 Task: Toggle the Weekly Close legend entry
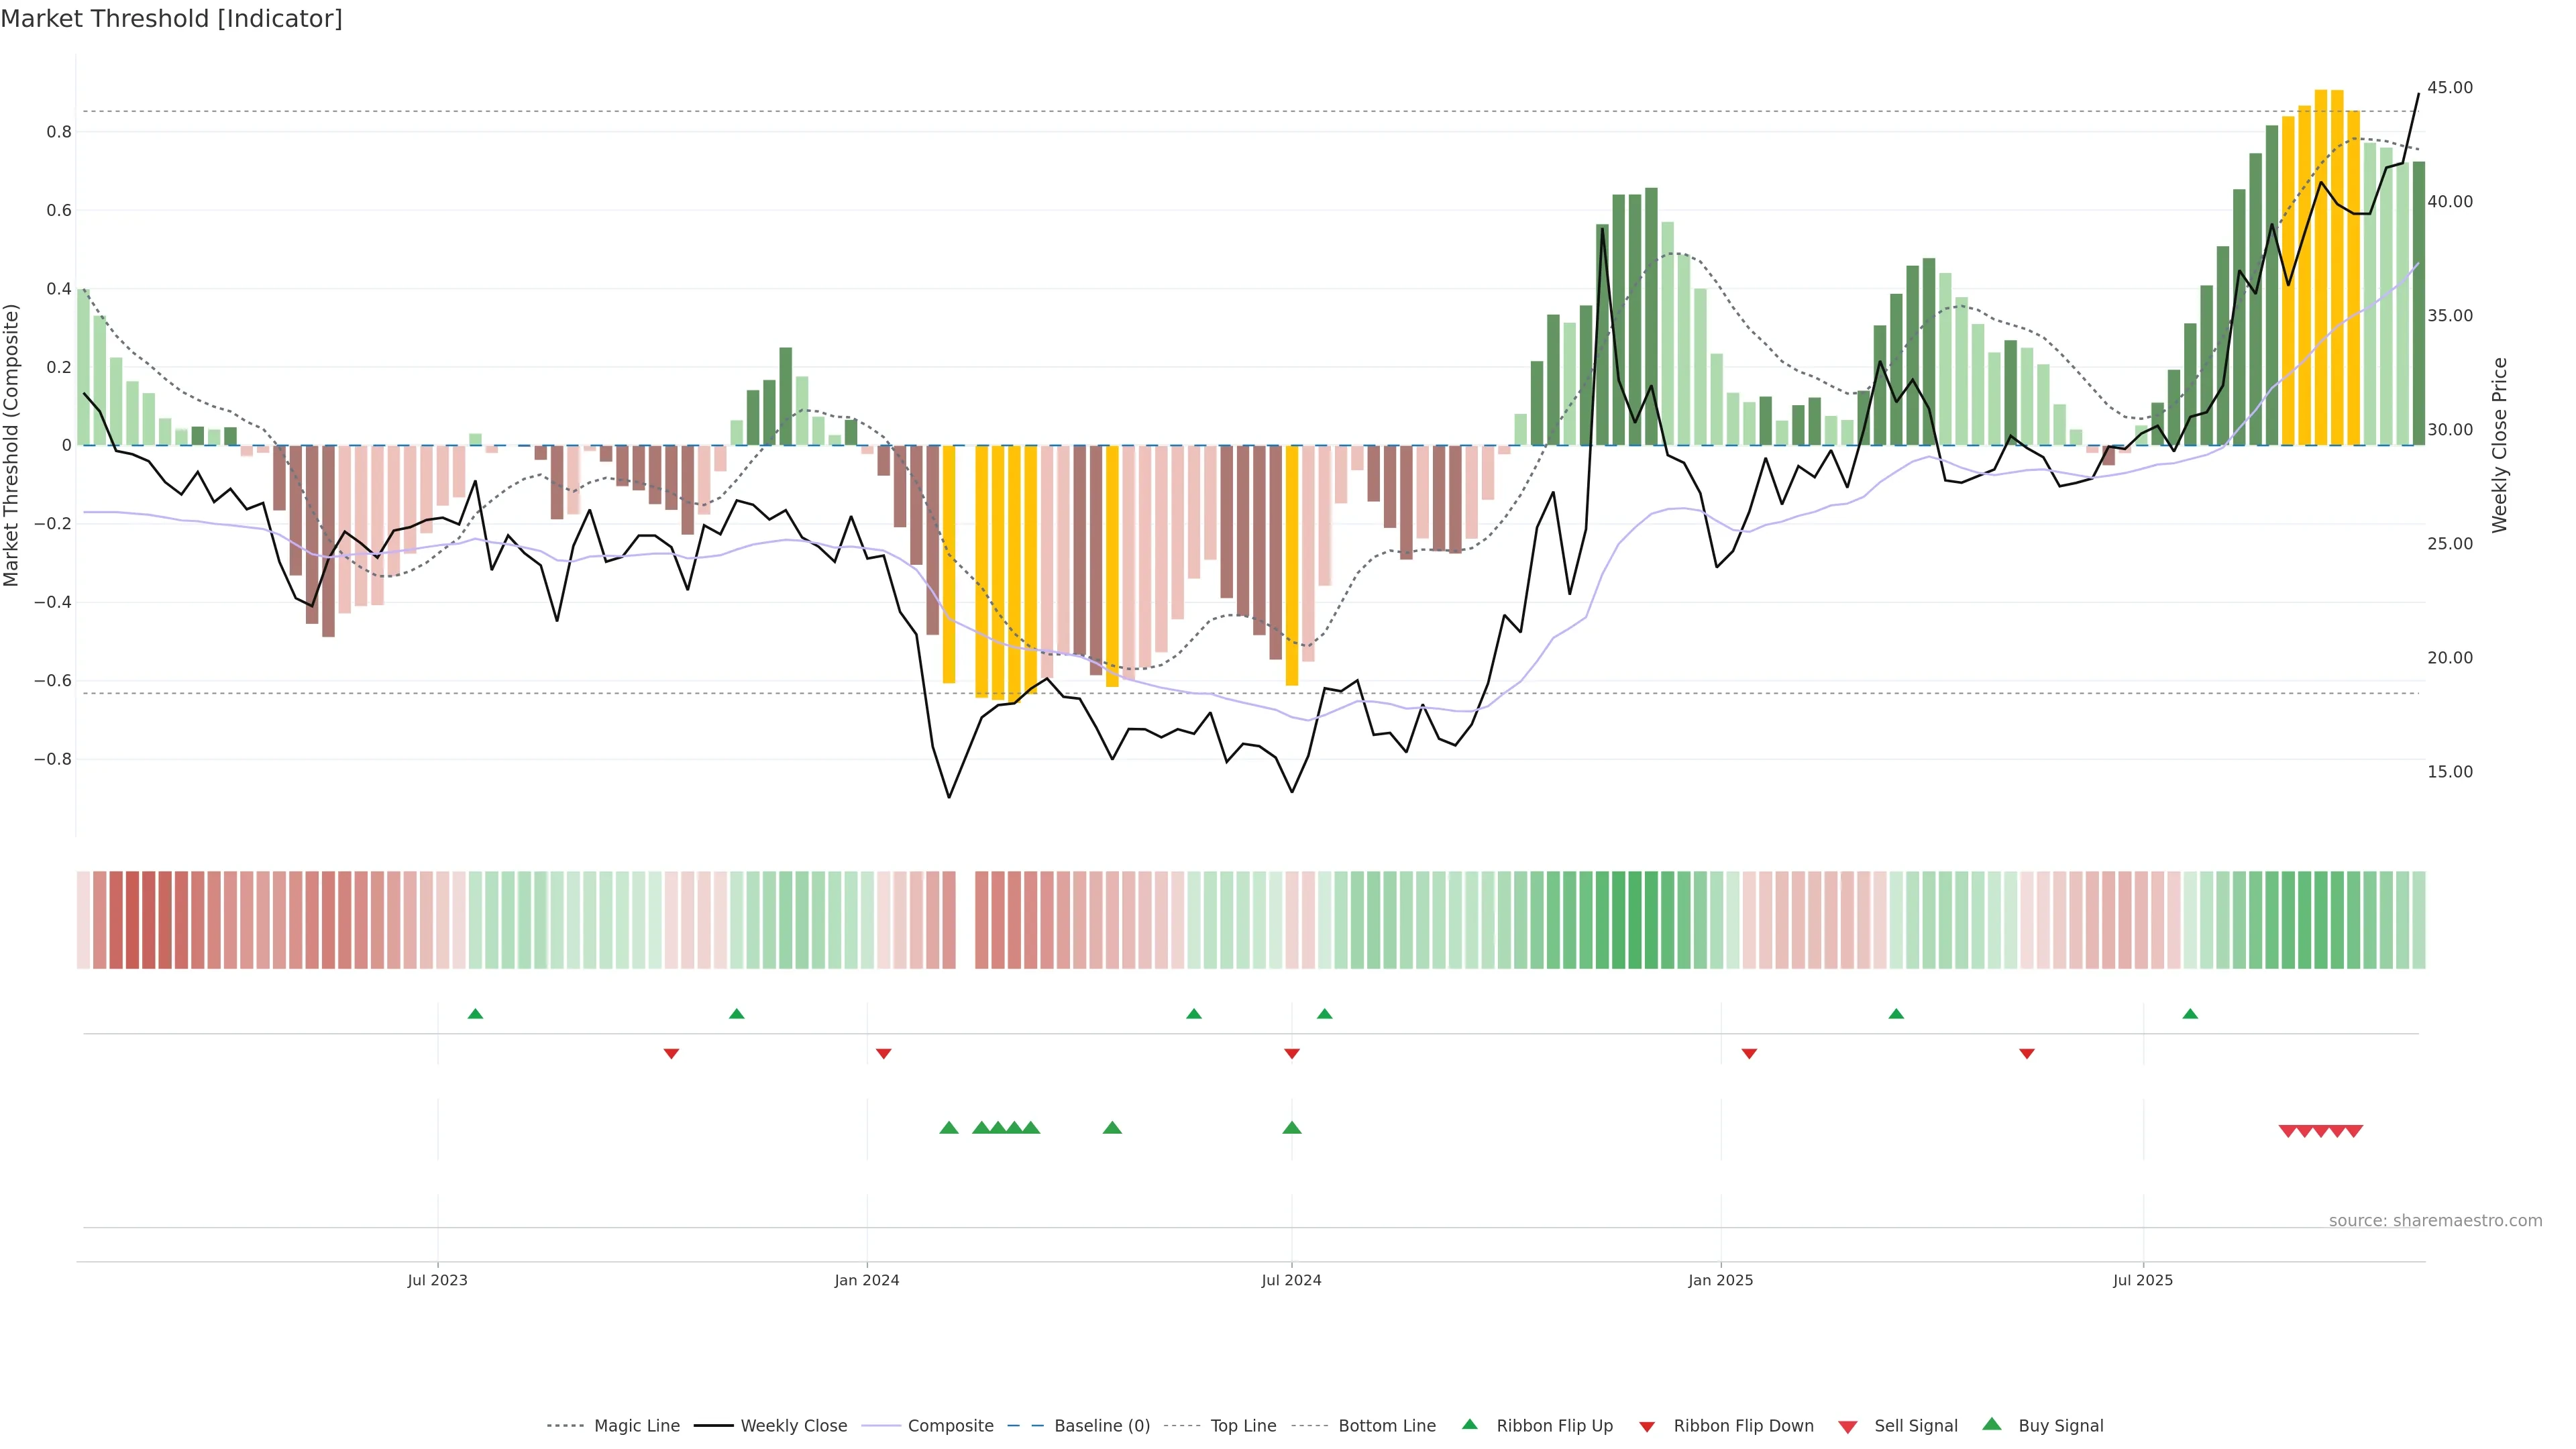point(793,1426)
